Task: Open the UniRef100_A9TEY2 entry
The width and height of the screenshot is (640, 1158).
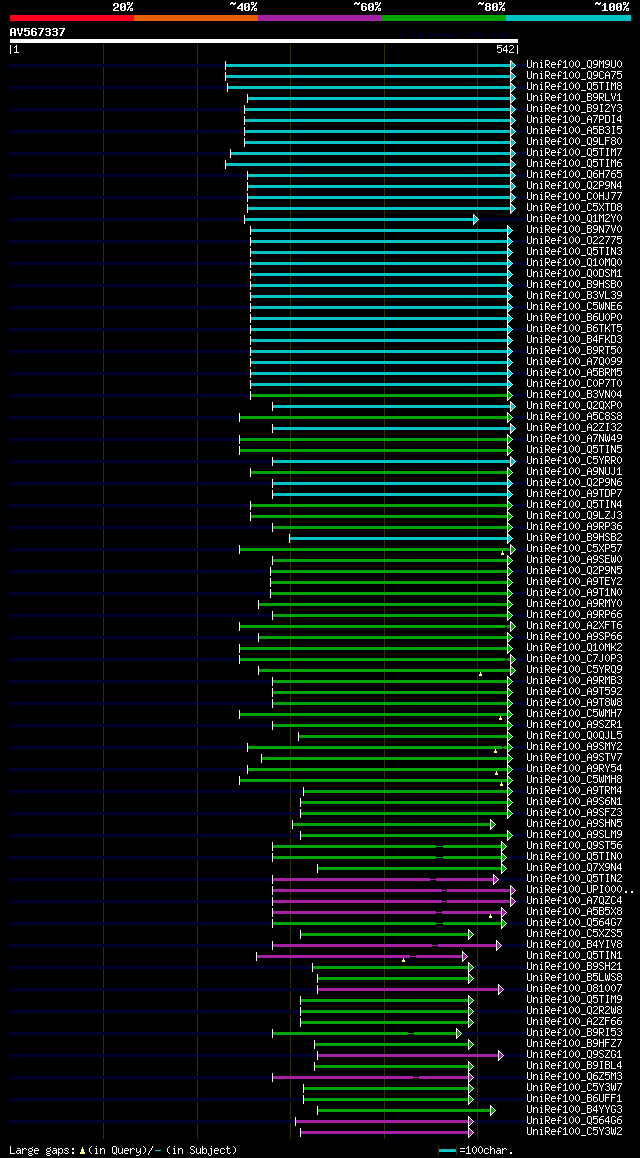Action: (574, 582)
